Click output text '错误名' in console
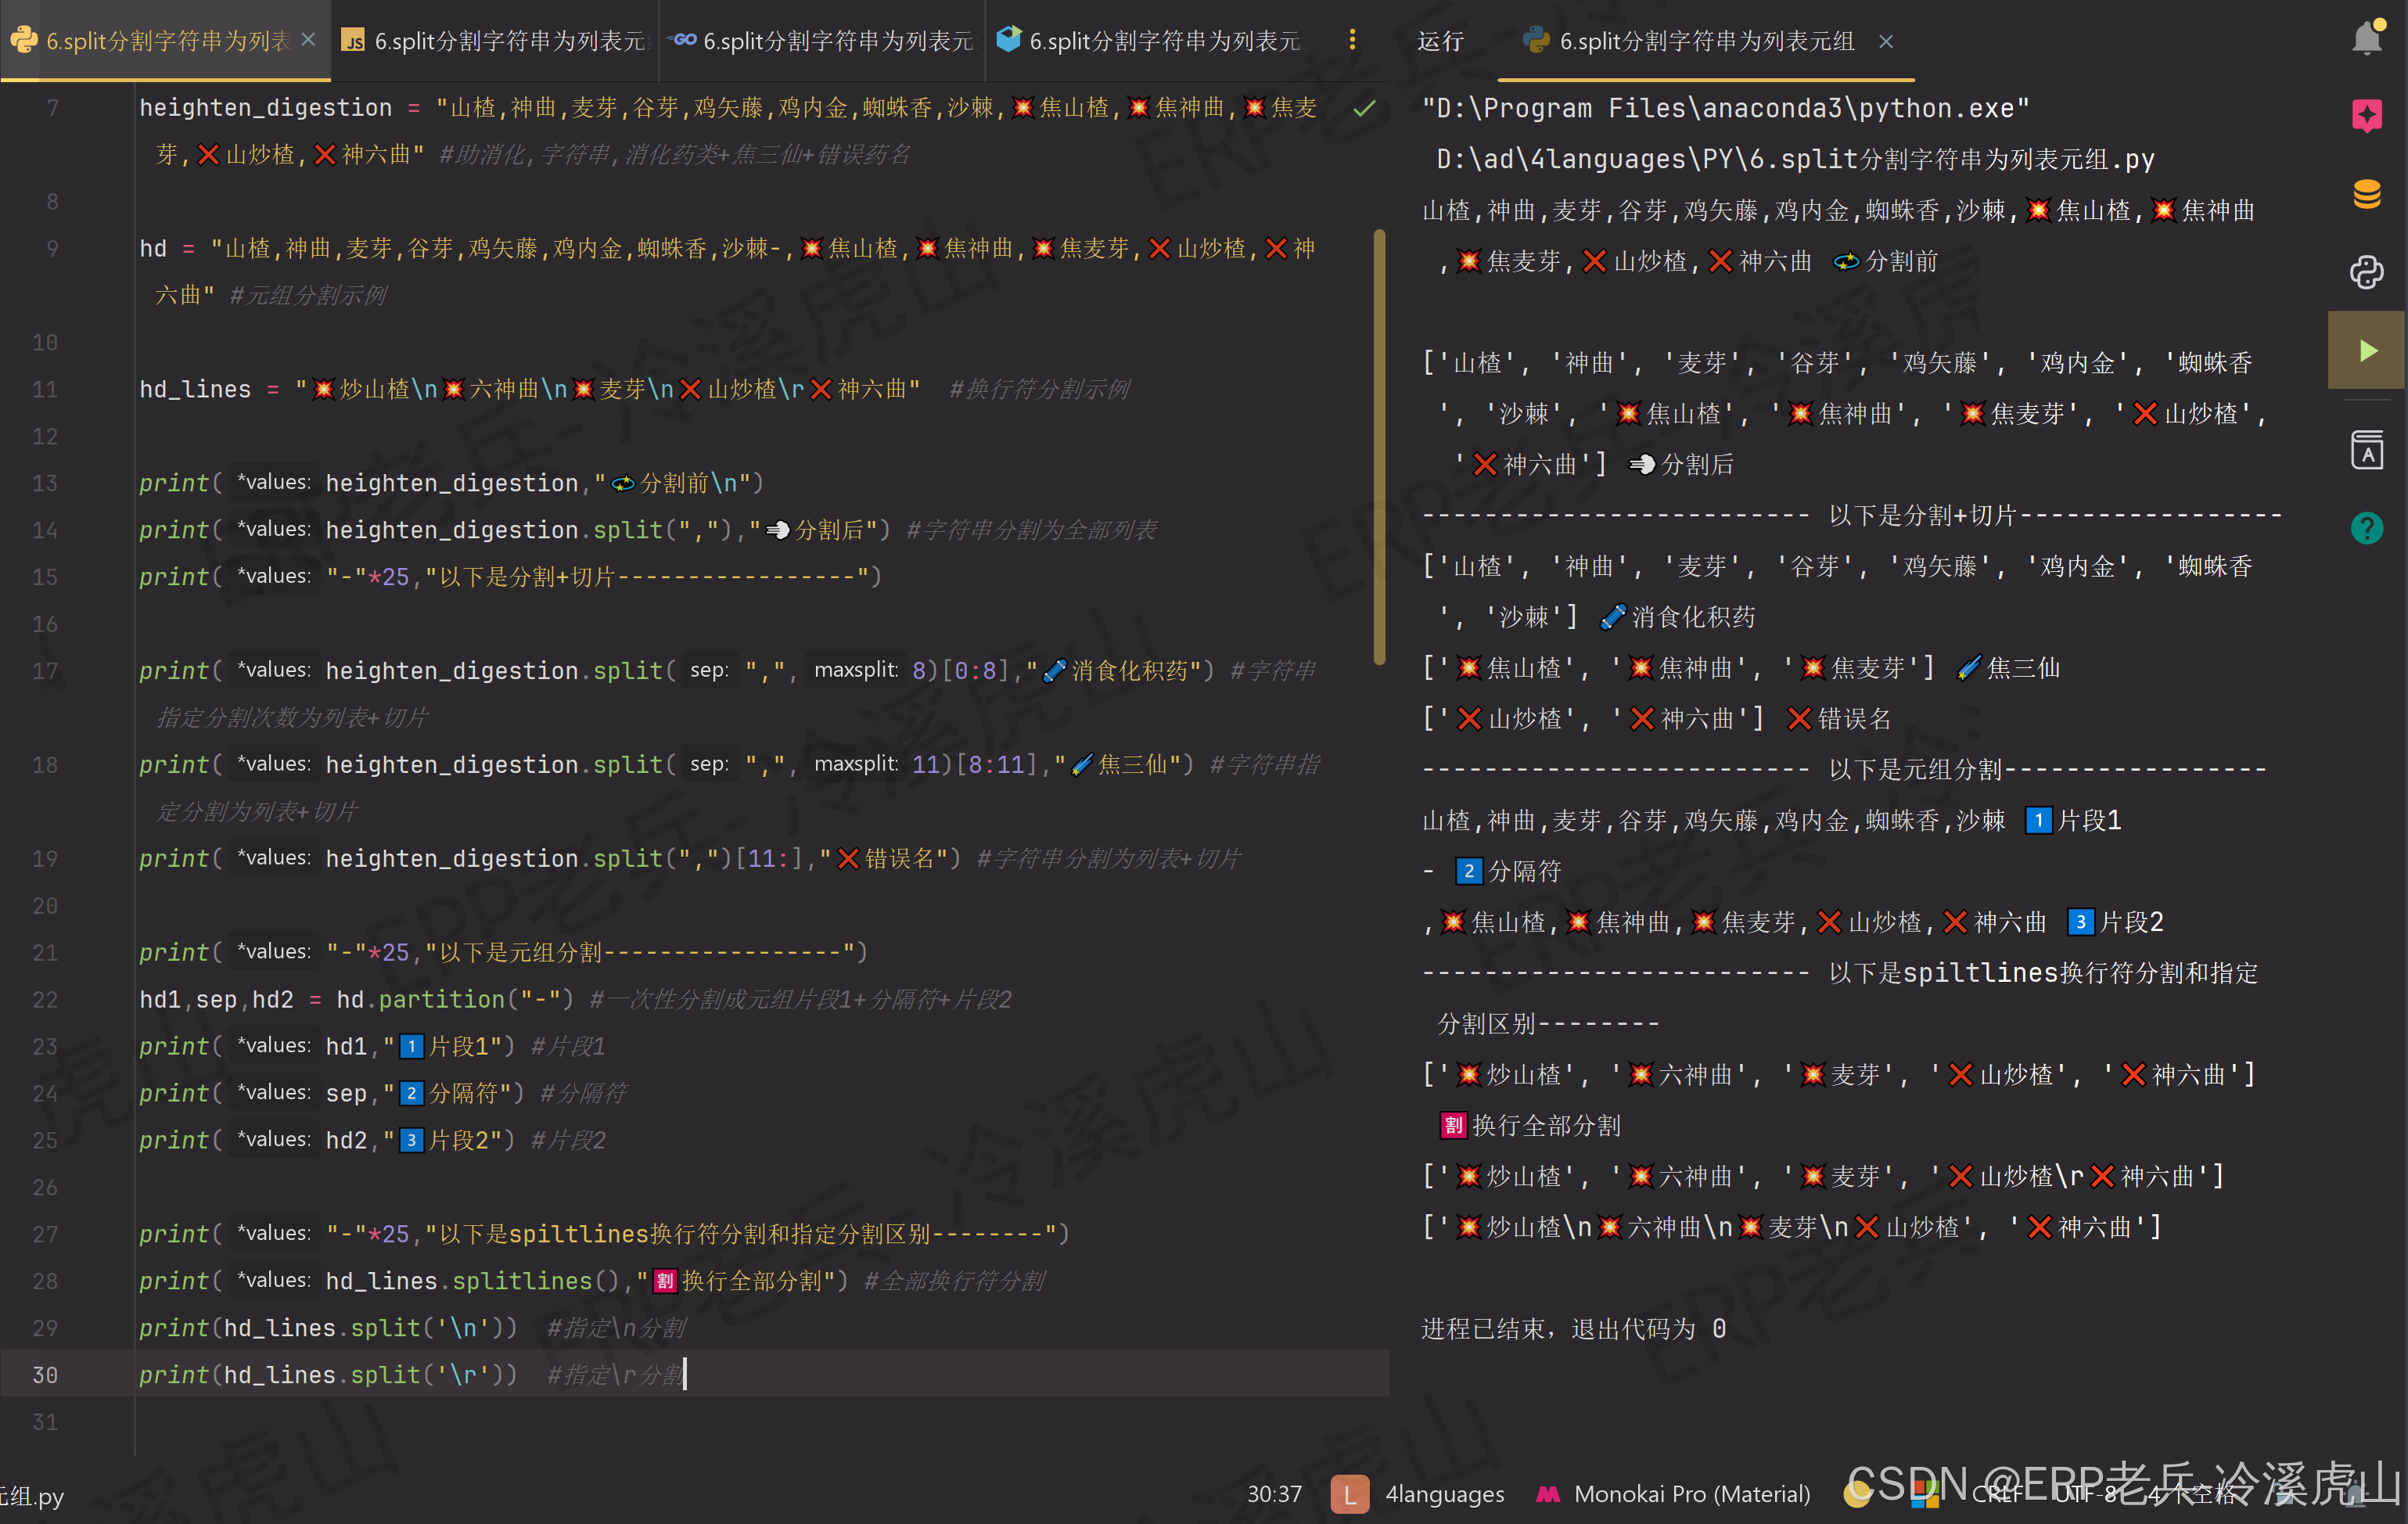Screen dimensions: 2408x1524 [1854, 719]
